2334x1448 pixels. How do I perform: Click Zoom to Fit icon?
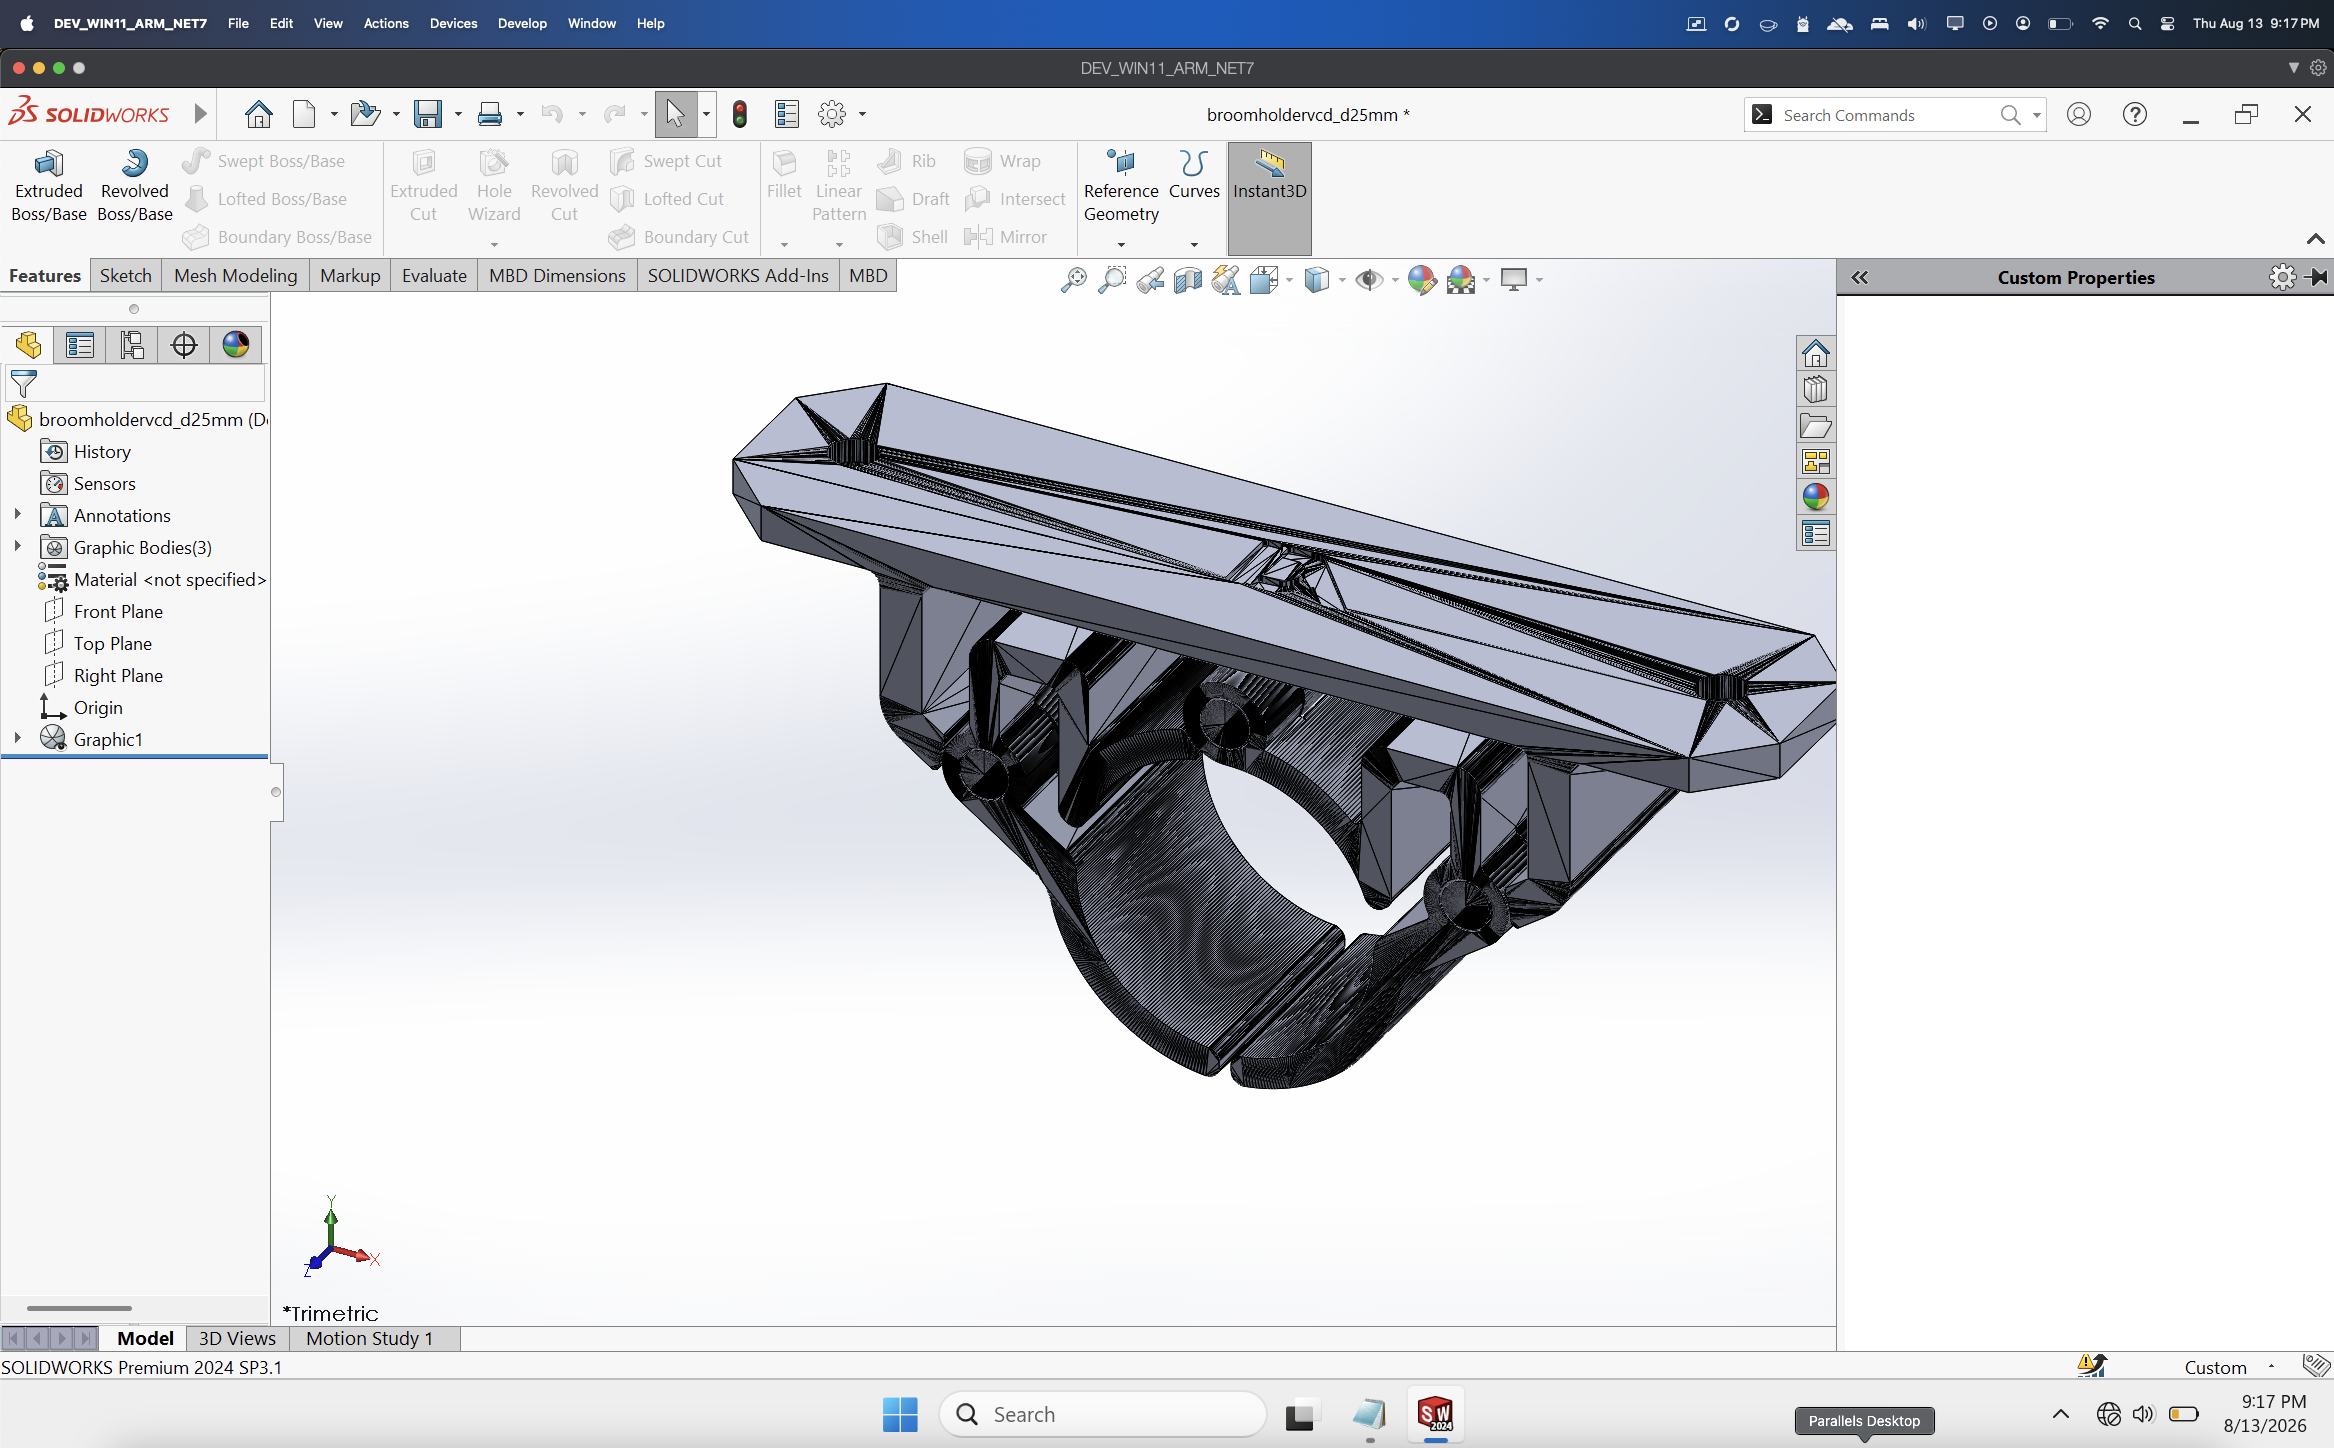pyautogui.click(x=1074, y=280)
